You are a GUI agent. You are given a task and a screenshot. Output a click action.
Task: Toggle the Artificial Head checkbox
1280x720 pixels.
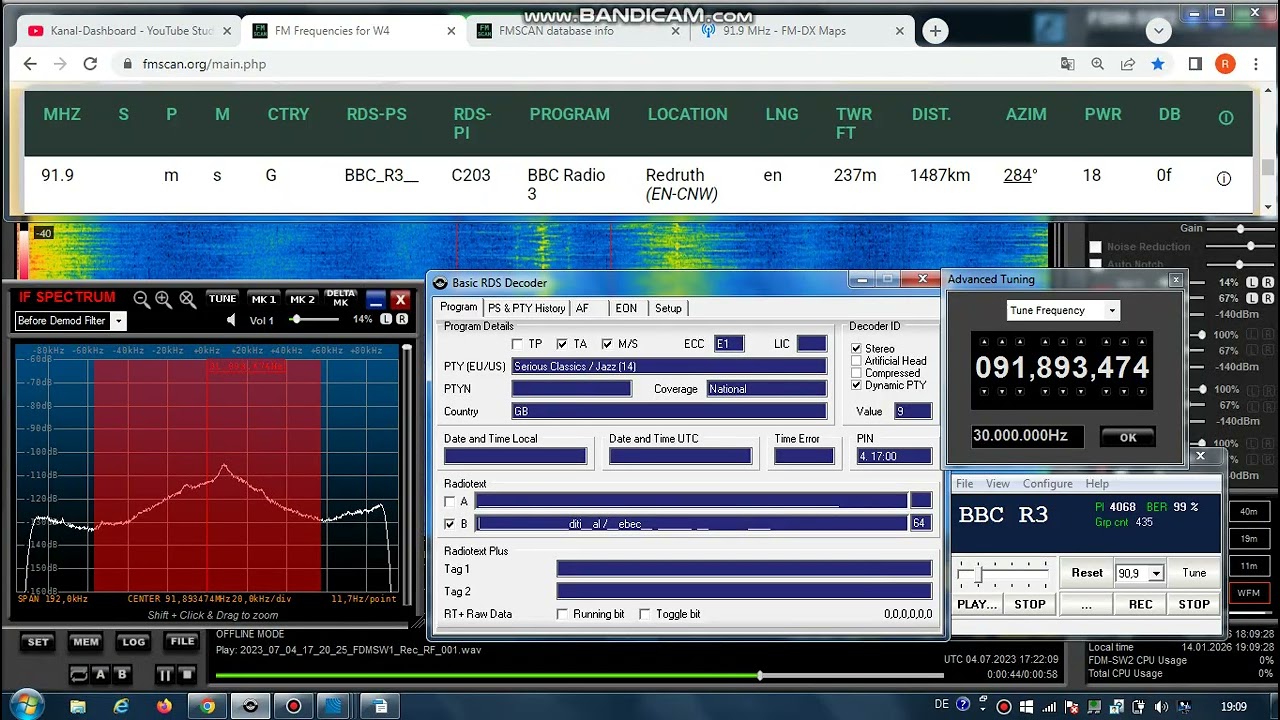click(x=856, y=361)
